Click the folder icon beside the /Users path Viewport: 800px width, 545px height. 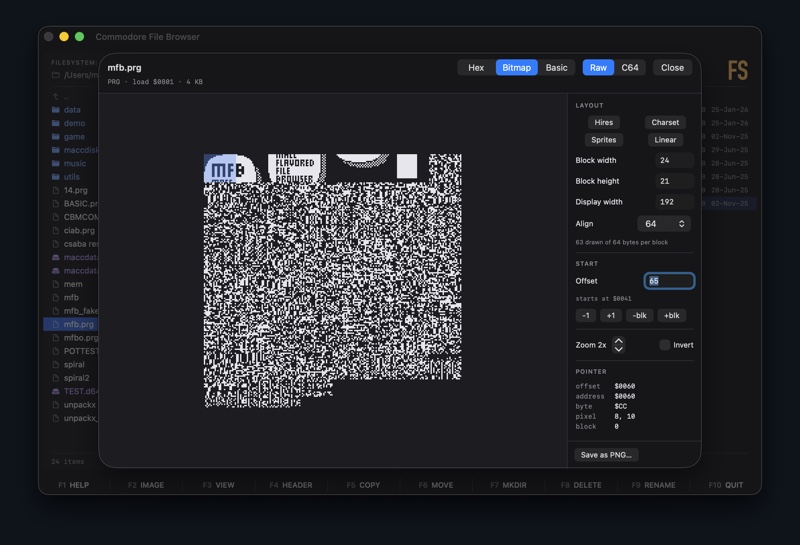[56, 75]
